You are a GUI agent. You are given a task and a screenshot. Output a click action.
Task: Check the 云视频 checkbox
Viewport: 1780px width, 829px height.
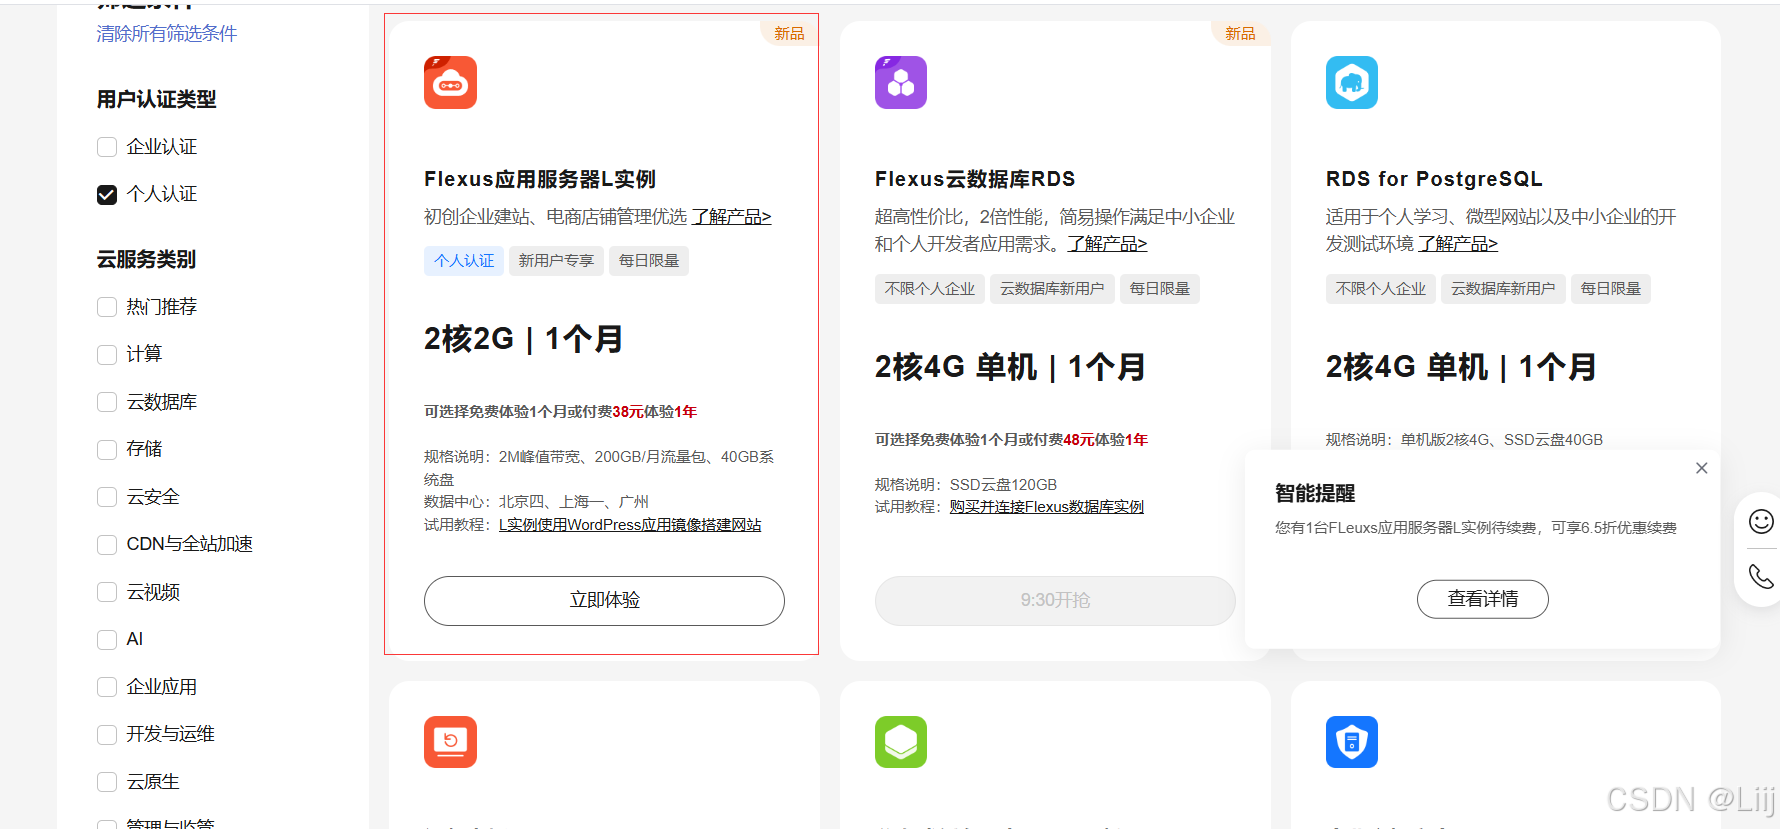tap(107, 592)
